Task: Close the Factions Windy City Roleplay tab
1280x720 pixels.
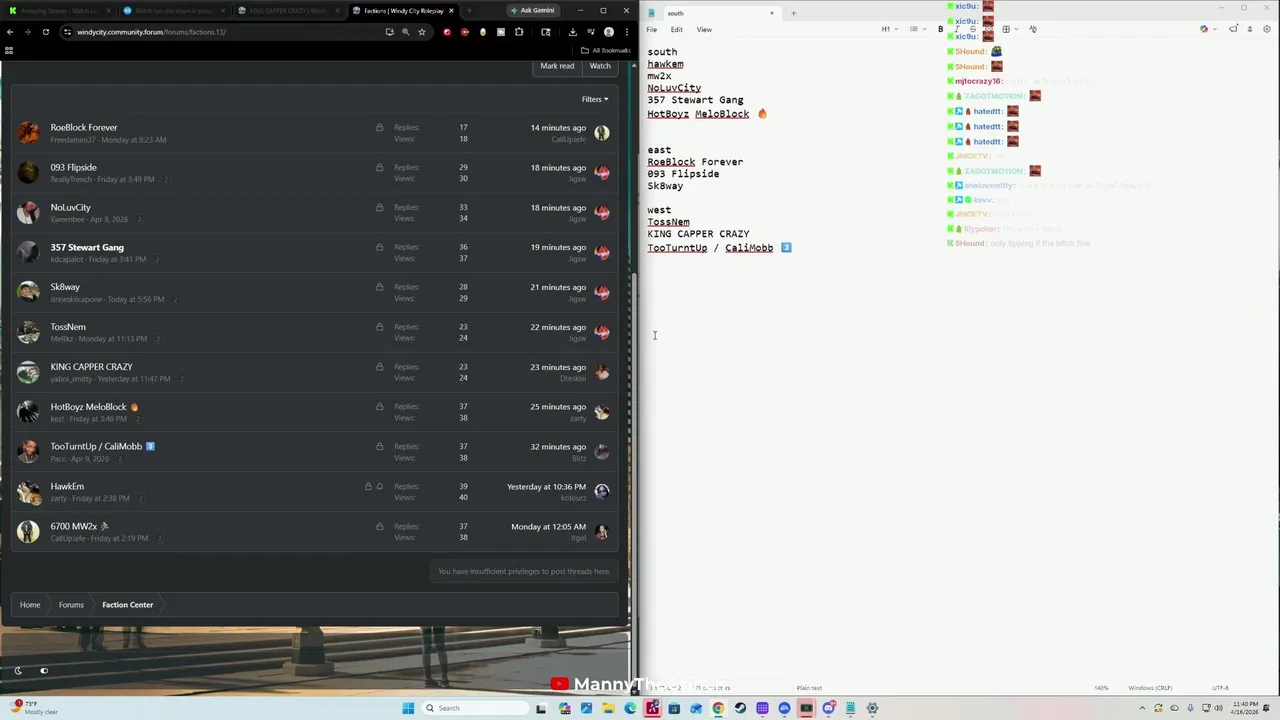Action: click(451, 10)
